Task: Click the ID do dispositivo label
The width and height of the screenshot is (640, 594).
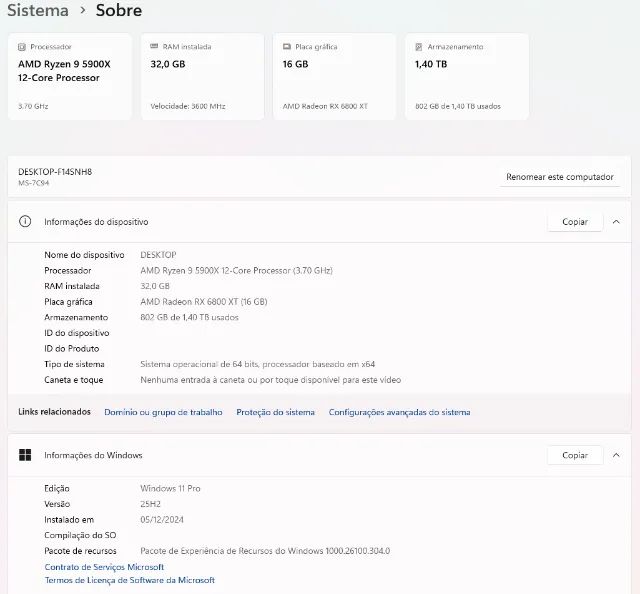Action: [77, 333]
